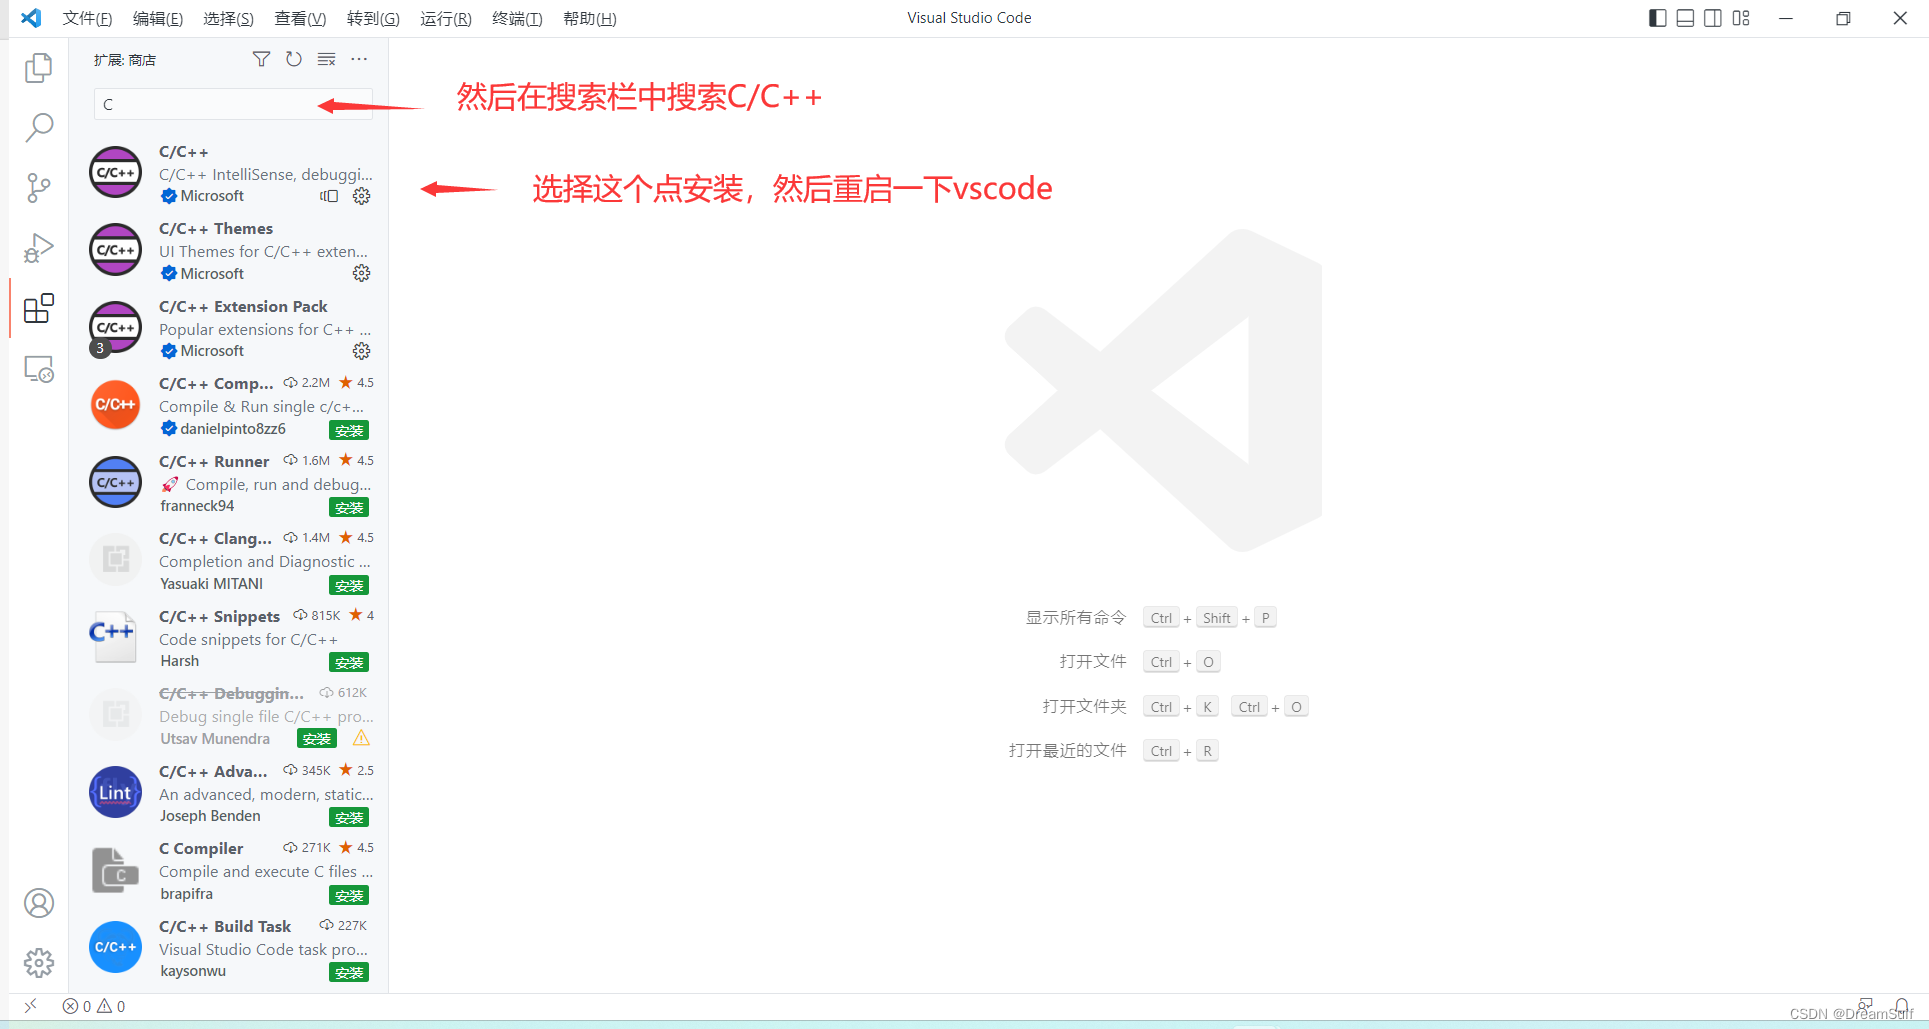Viewport: 1929px width, 1029px height.
Task: Open Remote Explorer view
Action: (x=39, y=370)
